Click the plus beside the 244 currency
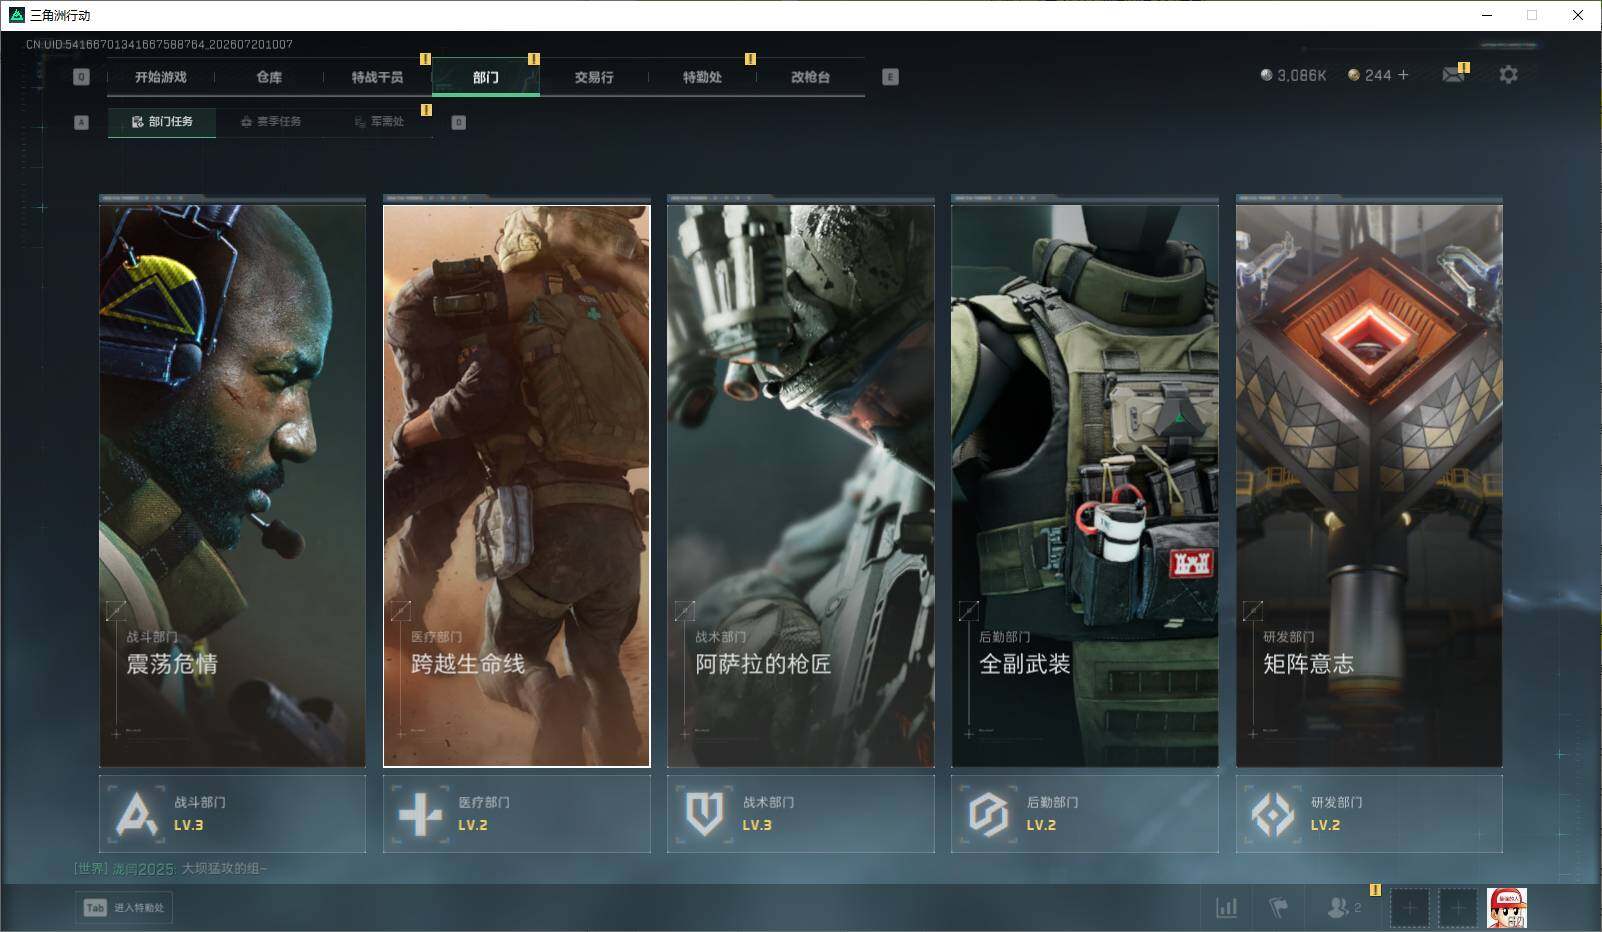The width and height of the screenshot is (1602, 932). point(1402,75)
